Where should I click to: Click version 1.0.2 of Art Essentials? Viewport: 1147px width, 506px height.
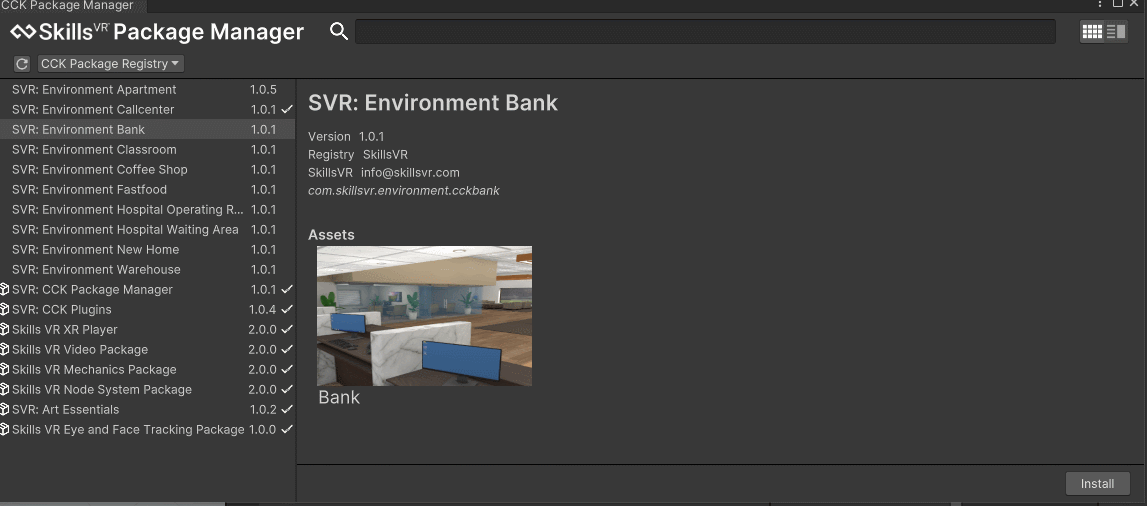tap(263, 409)
